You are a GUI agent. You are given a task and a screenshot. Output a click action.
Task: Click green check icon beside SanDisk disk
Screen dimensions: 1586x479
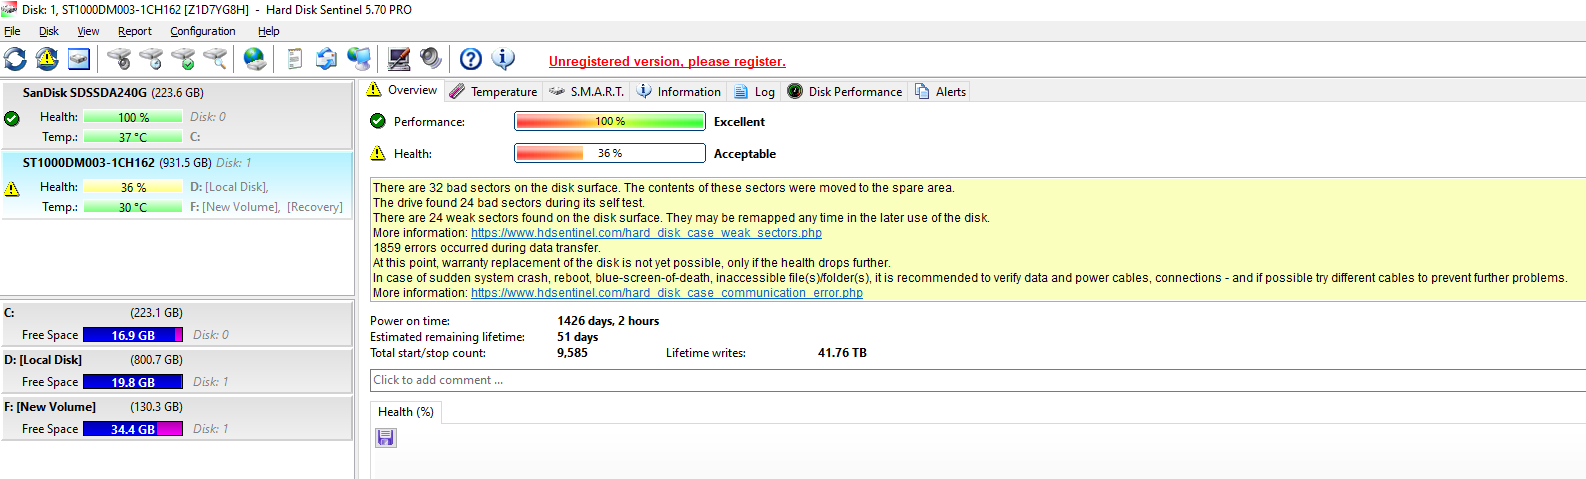(x=12, y=118)
